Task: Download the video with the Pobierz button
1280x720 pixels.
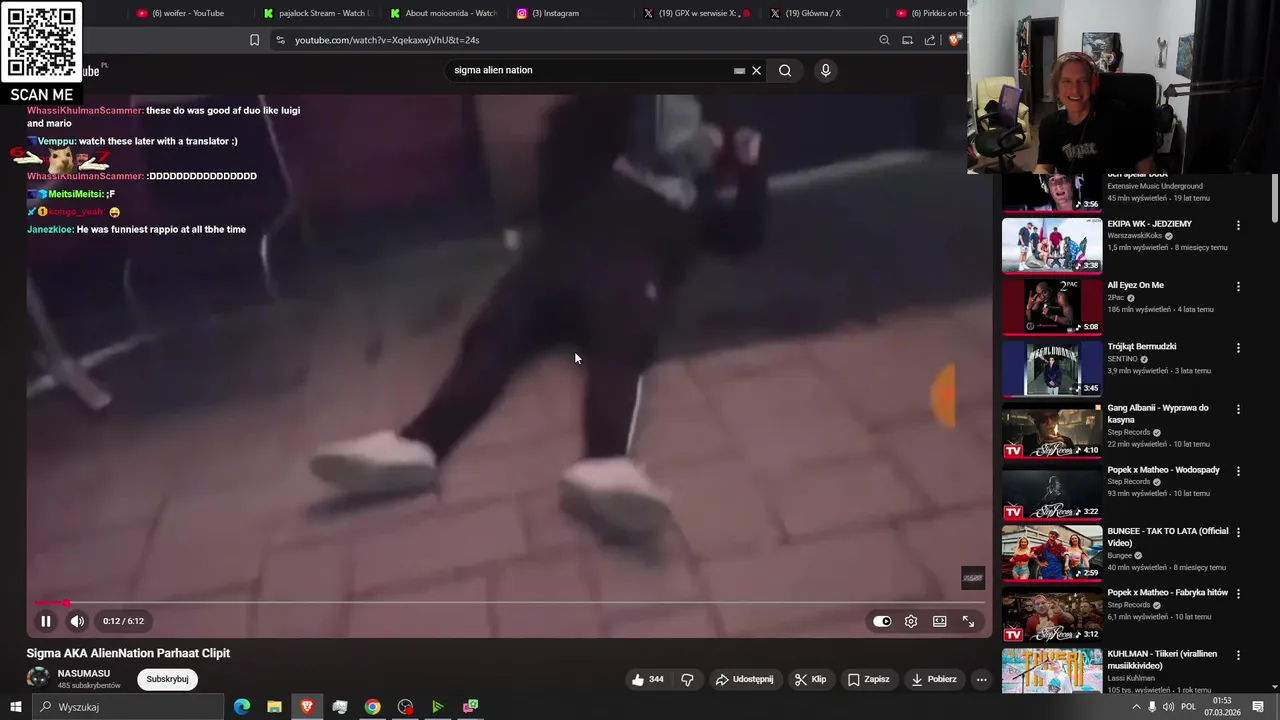Action: pos(934,679)
